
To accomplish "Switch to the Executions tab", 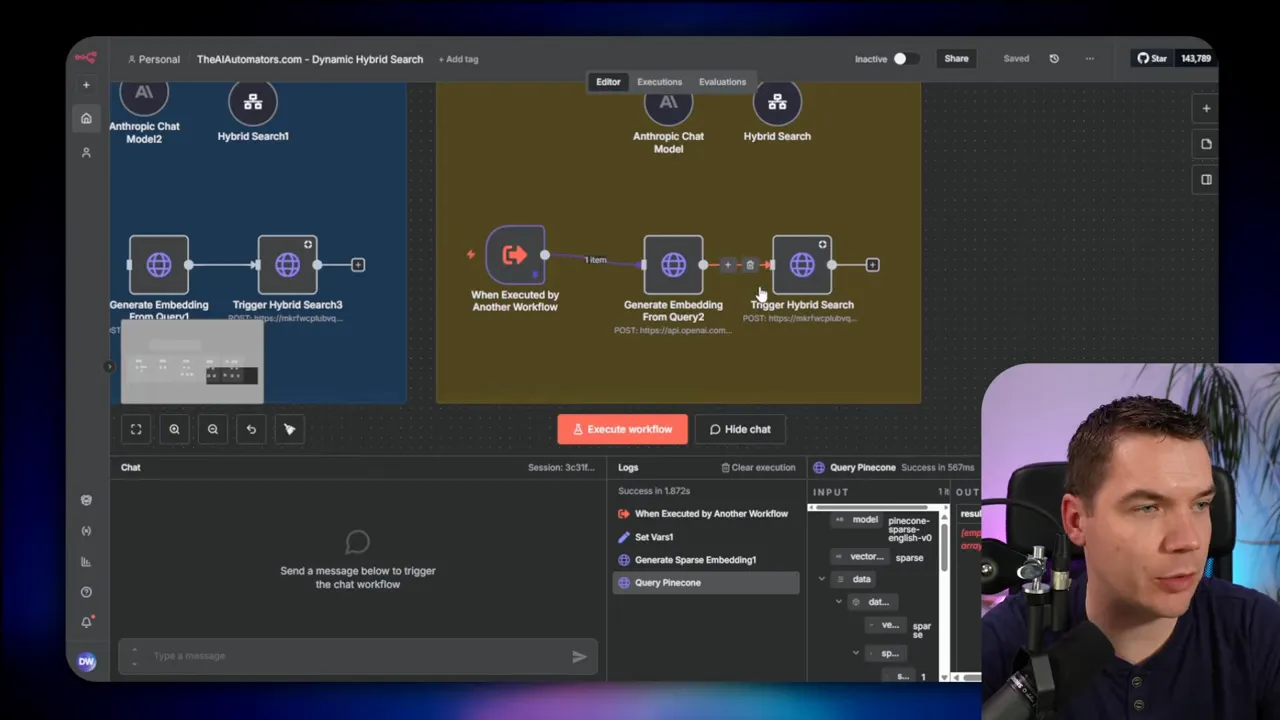I will 659,82.
